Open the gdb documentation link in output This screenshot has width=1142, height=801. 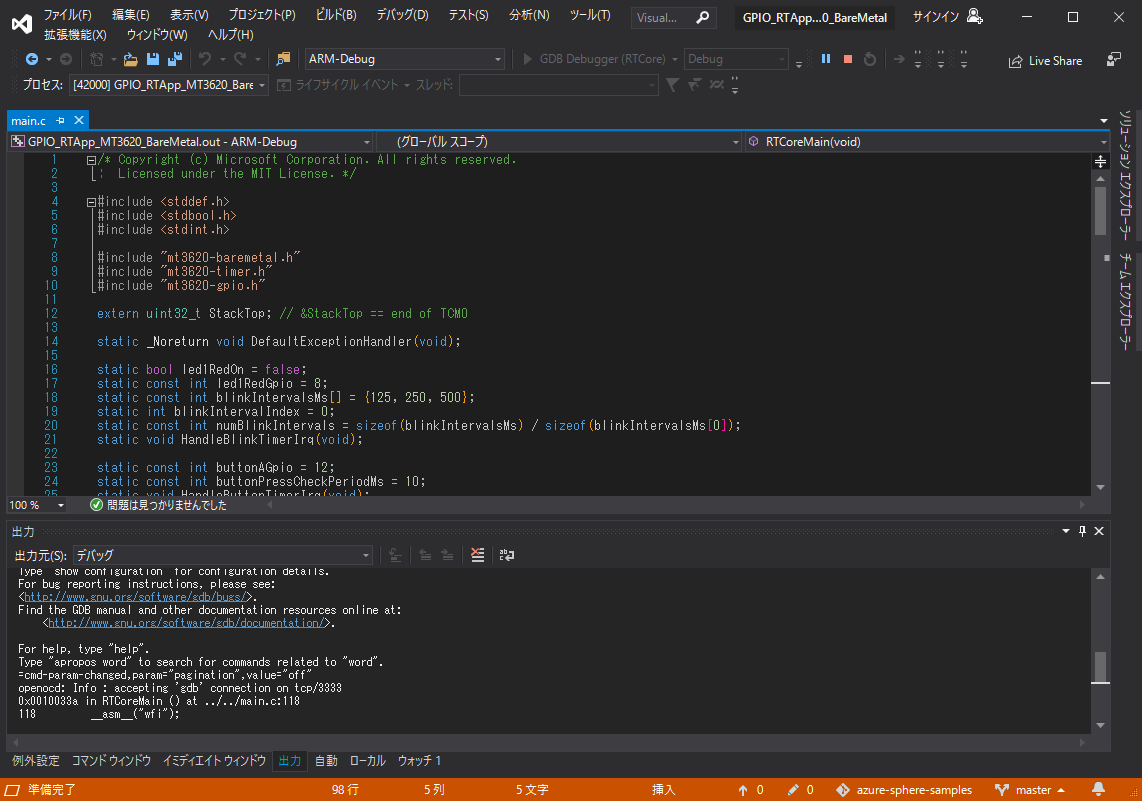tap(186, 623)
